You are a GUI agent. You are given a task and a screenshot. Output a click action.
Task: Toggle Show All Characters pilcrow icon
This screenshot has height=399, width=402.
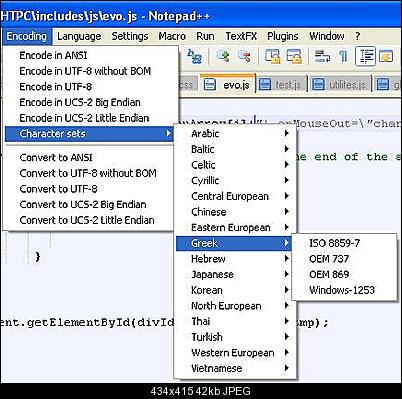point(343,56)
